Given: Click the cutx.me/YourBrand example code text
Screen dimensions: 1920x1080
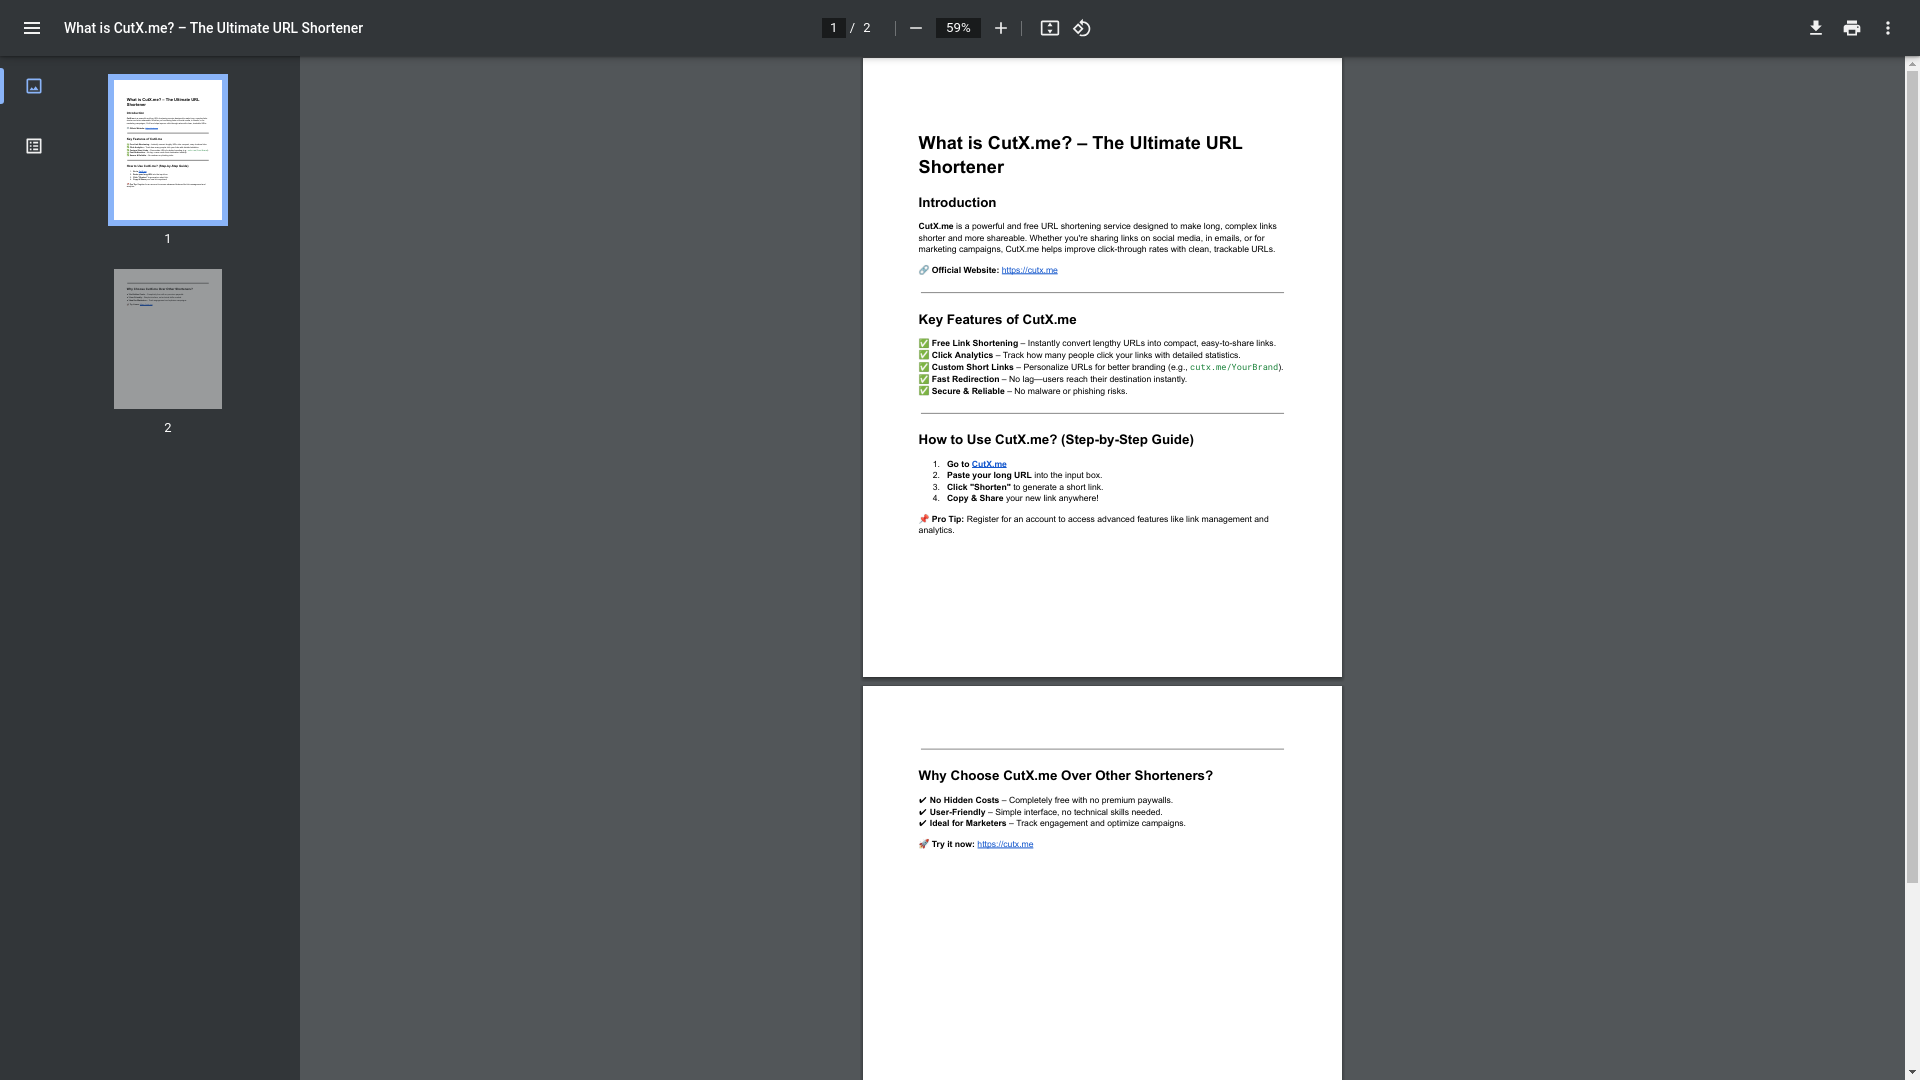Looking at the screenshot, I should pyautogui.click(x=1234, y=367).
